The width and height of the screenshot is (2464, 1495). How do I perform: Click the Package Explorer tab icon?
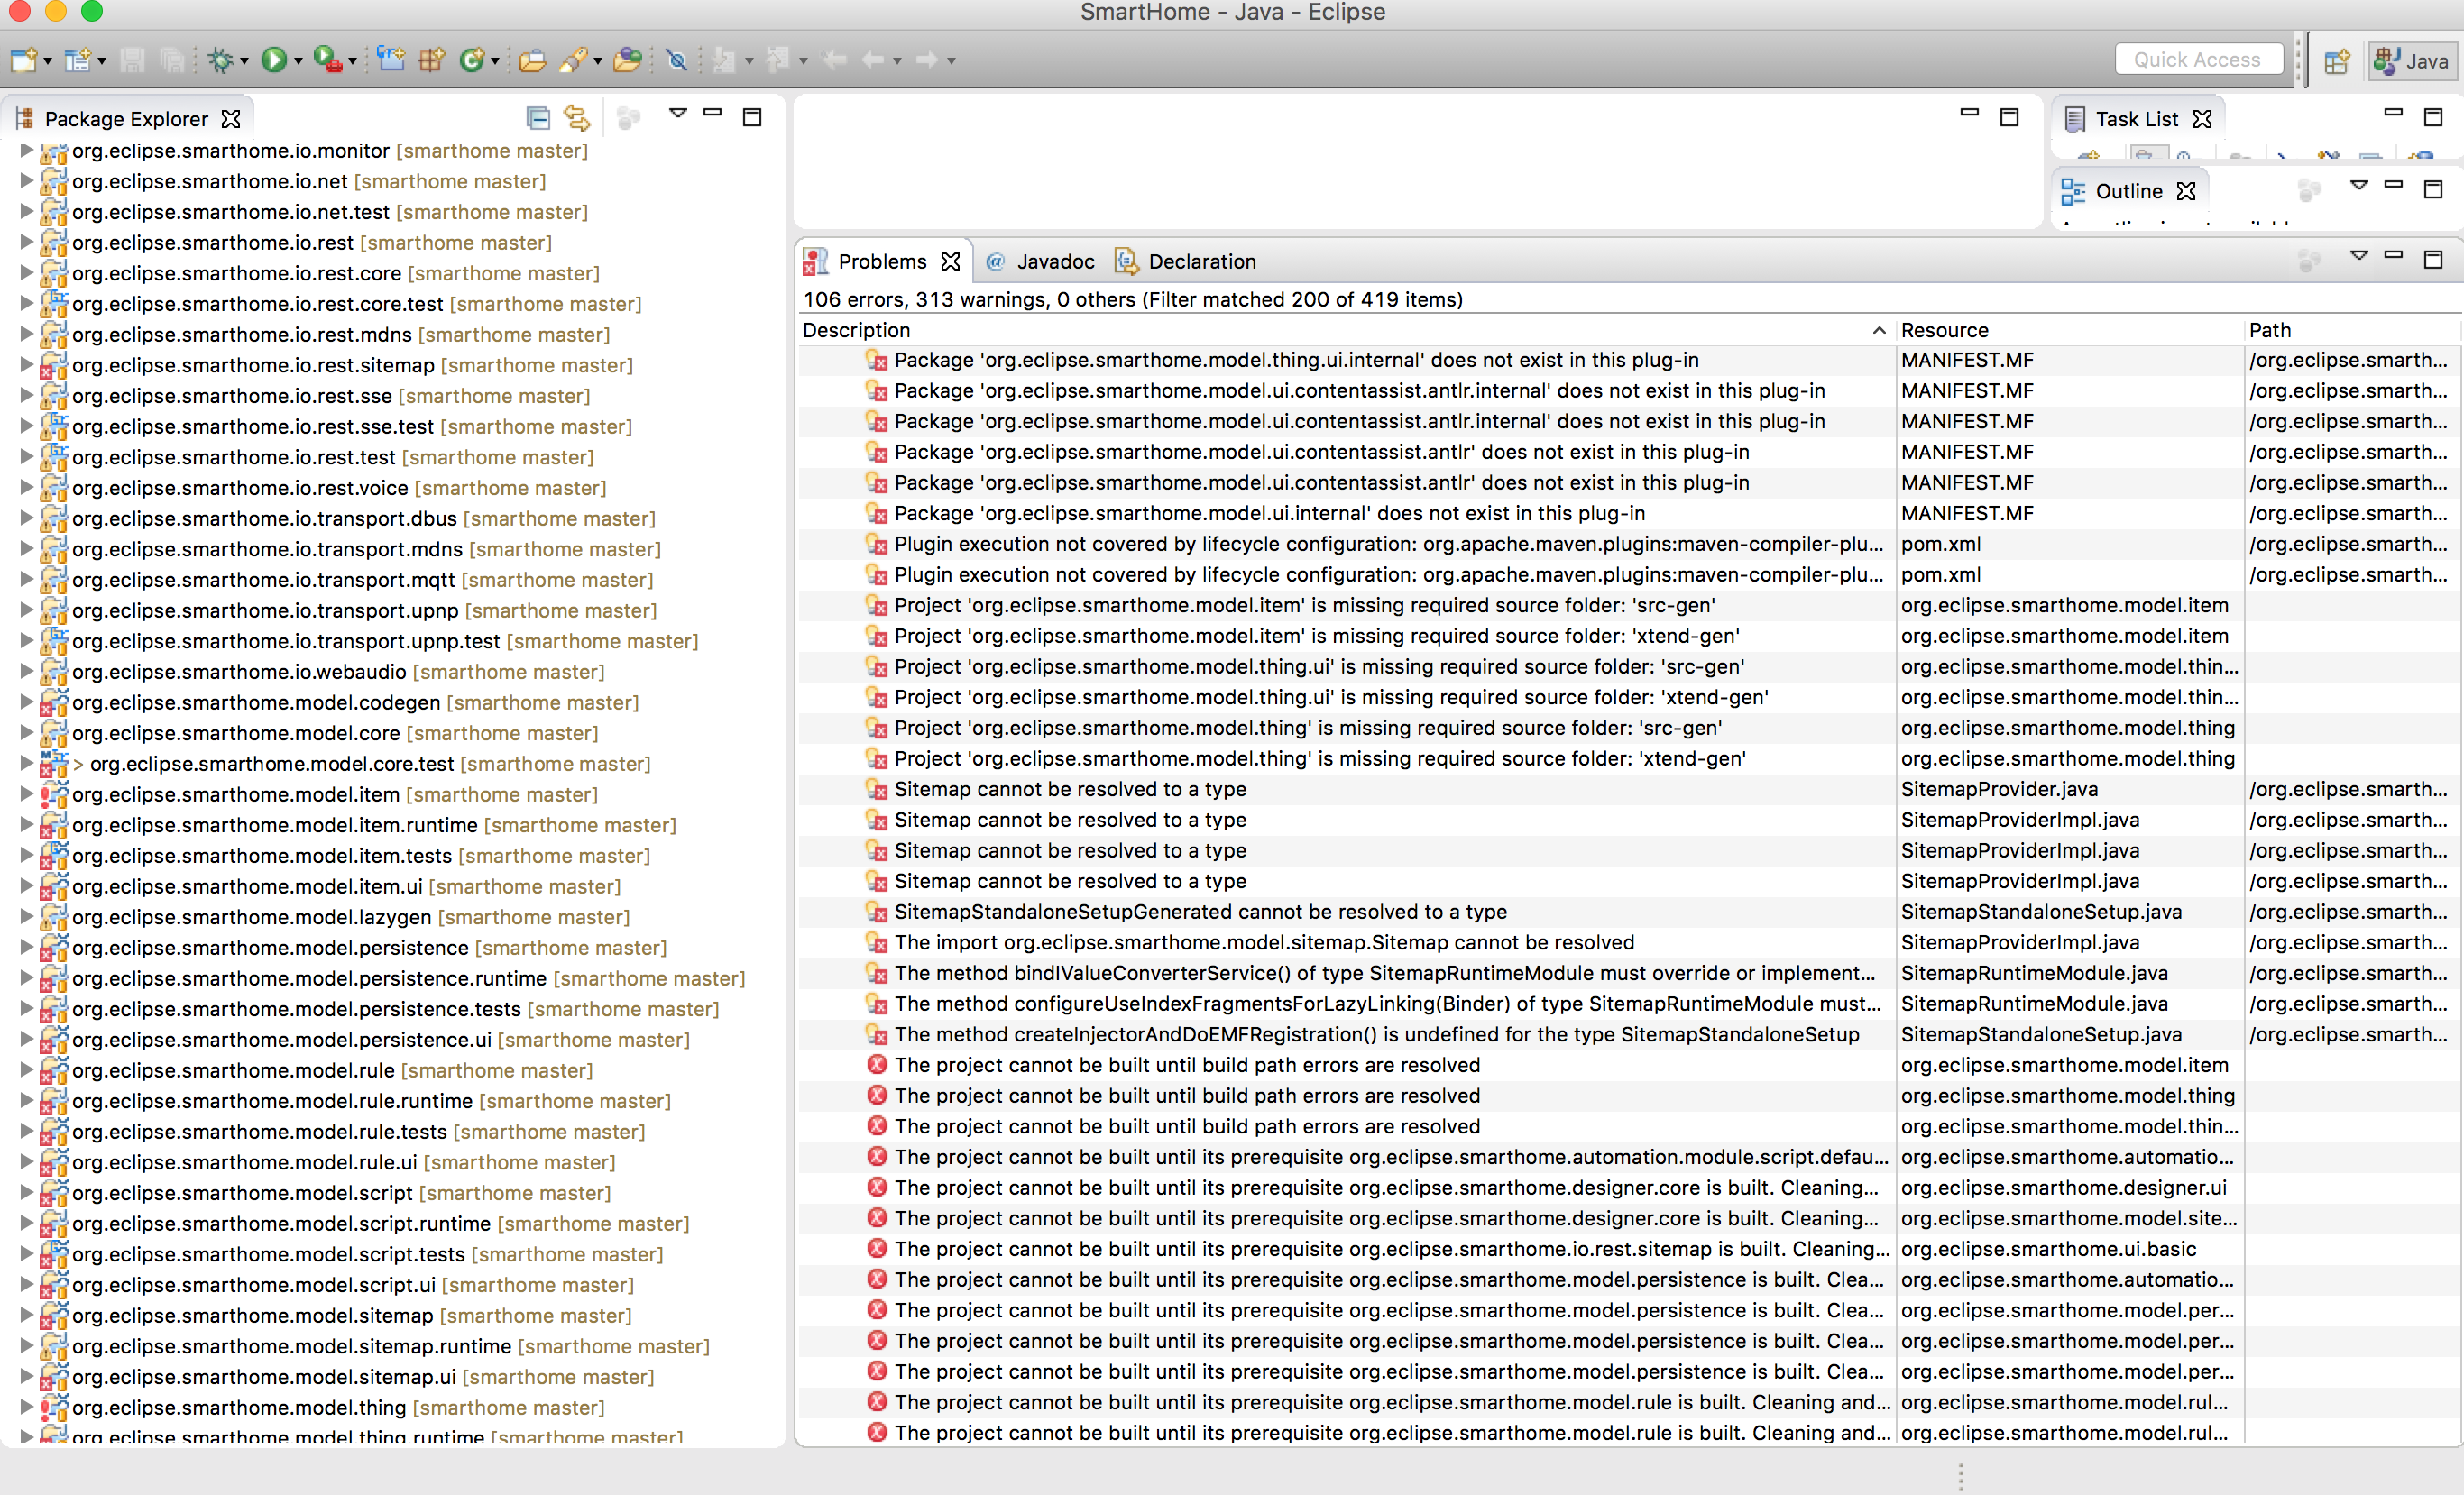pos(25,119)
